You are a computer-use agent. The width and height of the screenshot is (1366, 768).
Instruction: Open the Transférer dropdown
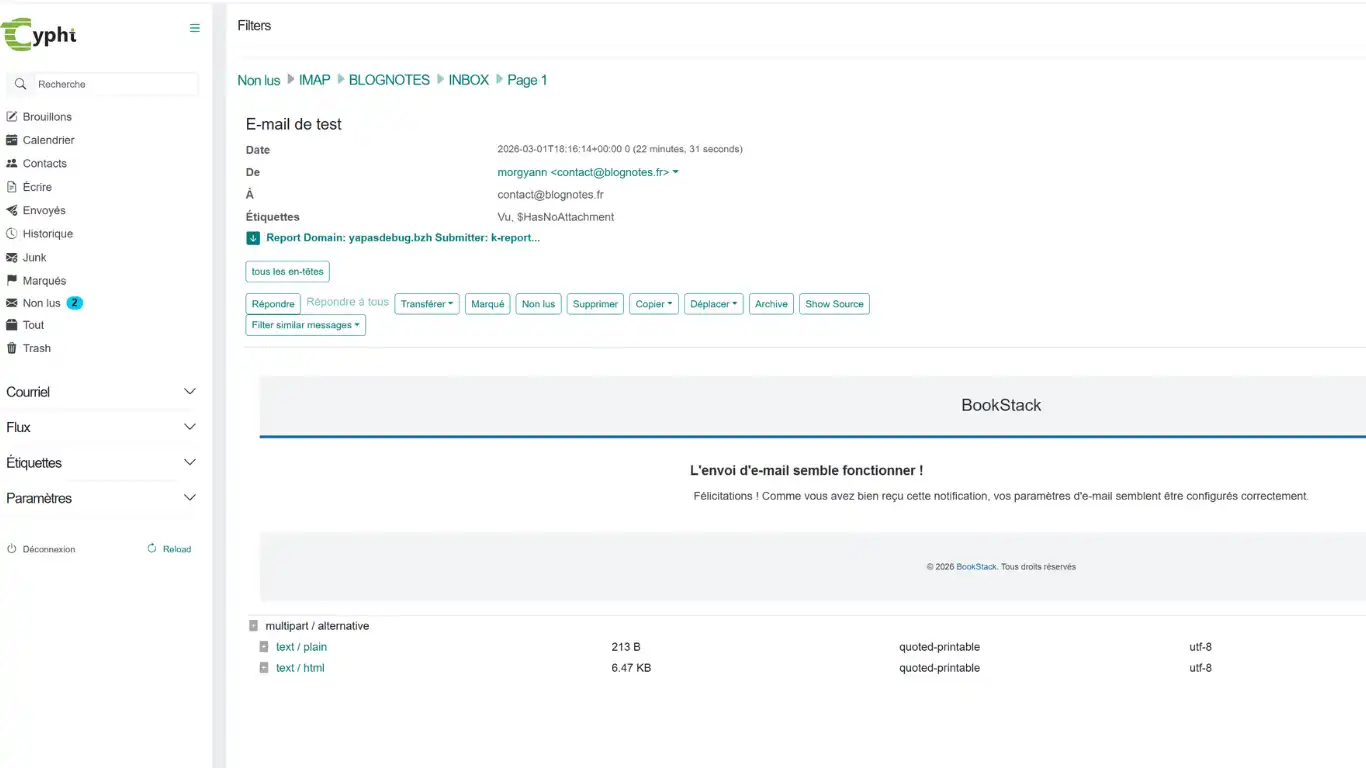[426, 304]
